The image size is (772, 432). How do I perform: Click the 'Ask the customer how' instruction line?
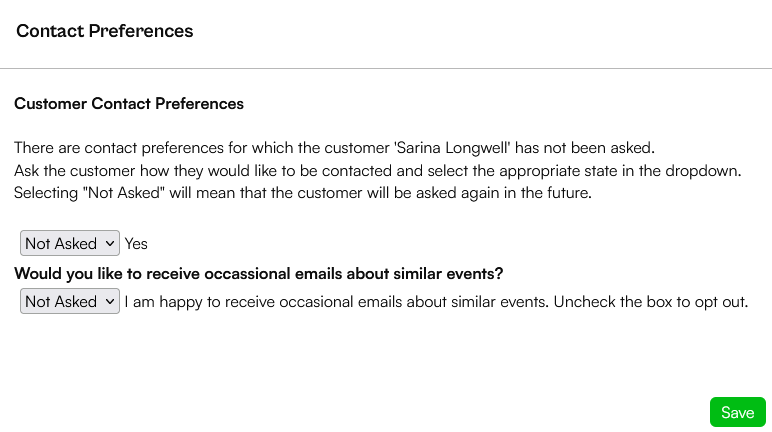click(378, 170)
